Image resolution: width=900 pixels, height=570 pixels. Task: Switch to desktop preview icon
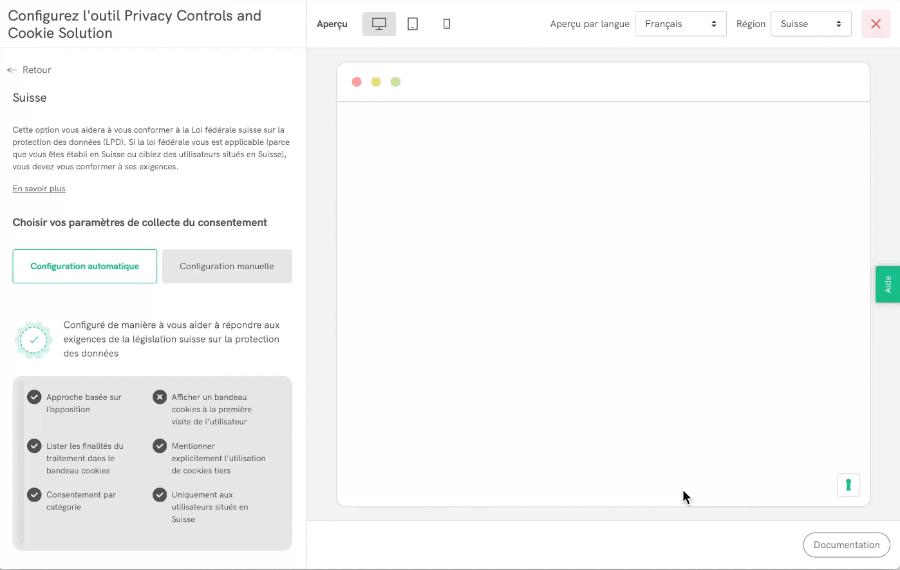pyautogui.click(x=379, y=24)
